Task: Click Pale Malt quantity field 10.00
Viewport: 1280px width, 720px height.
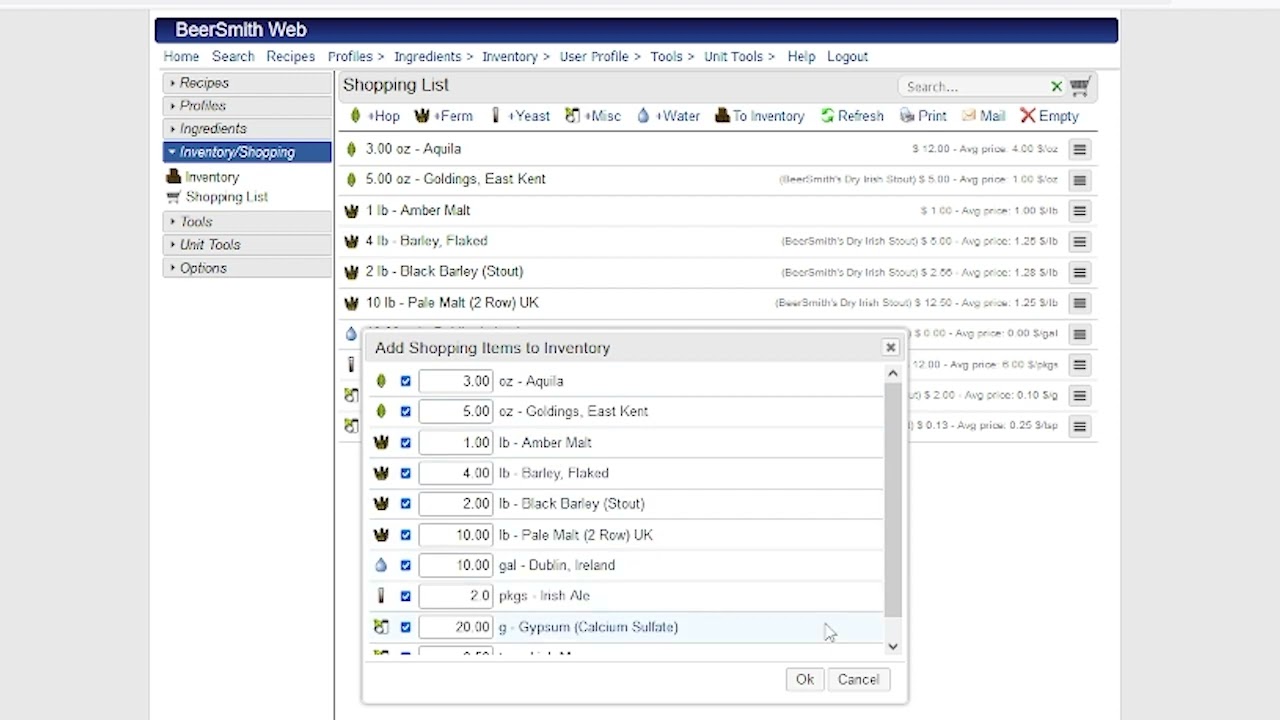Action: [x=455, y=535]
